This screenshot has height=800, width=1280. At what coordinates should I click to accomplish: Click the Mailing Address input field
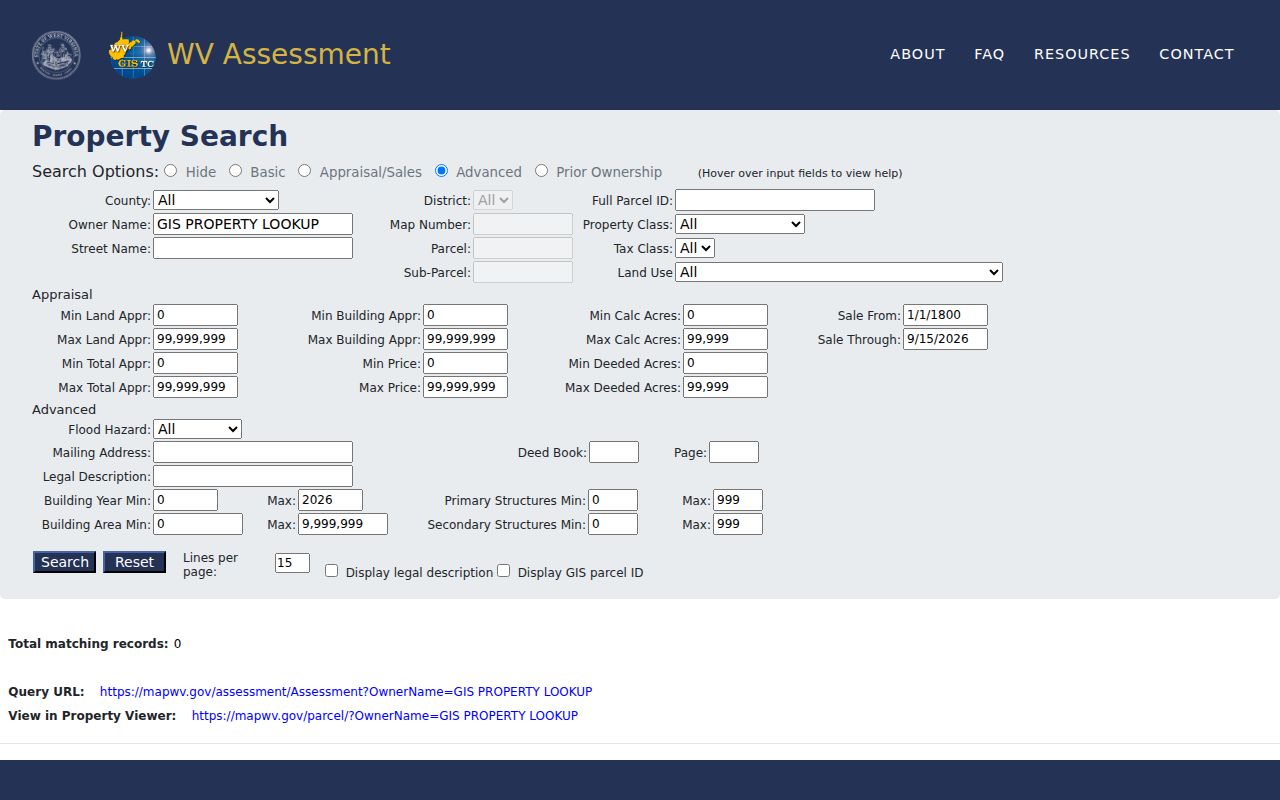point(253,452)
